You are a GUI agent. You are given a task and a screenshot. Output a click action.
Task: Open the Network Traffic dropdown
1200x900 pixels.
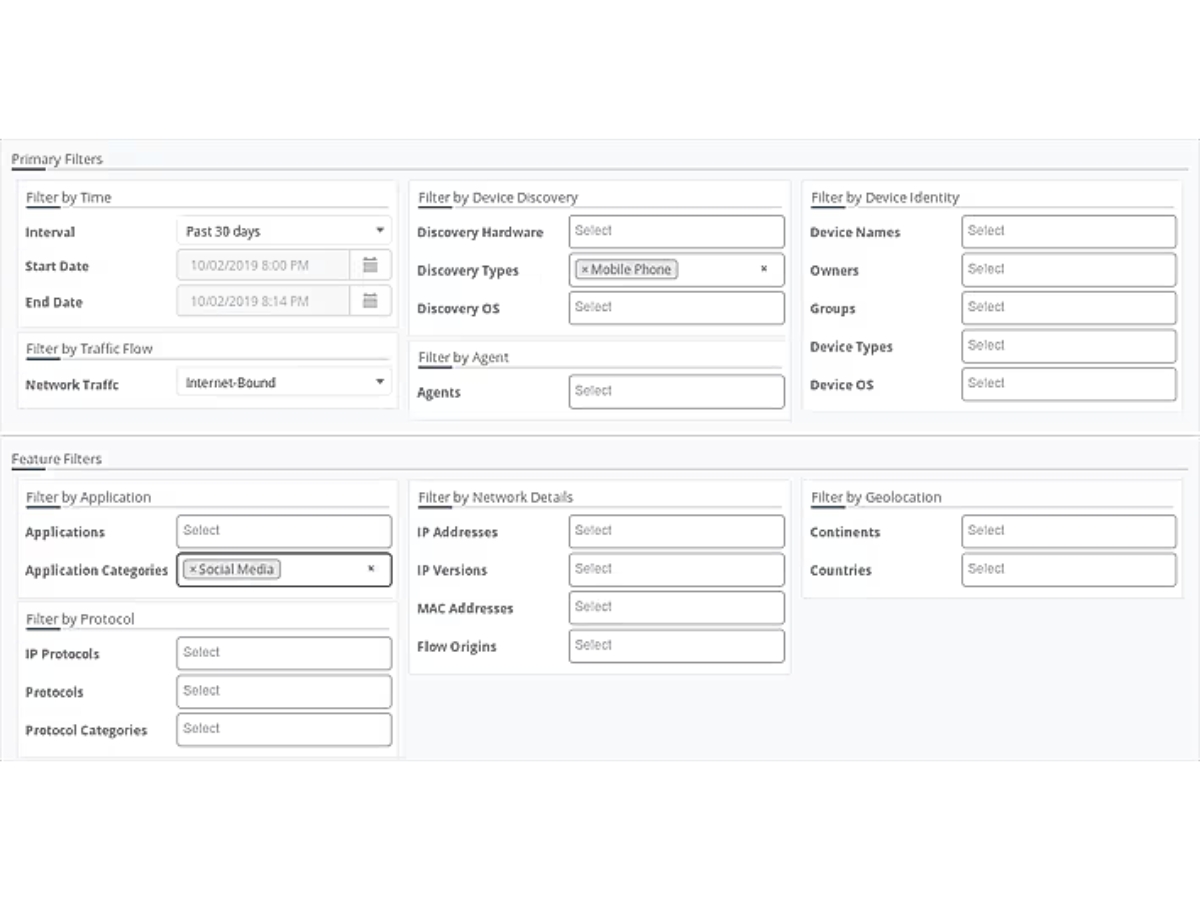tap(284, 382)
